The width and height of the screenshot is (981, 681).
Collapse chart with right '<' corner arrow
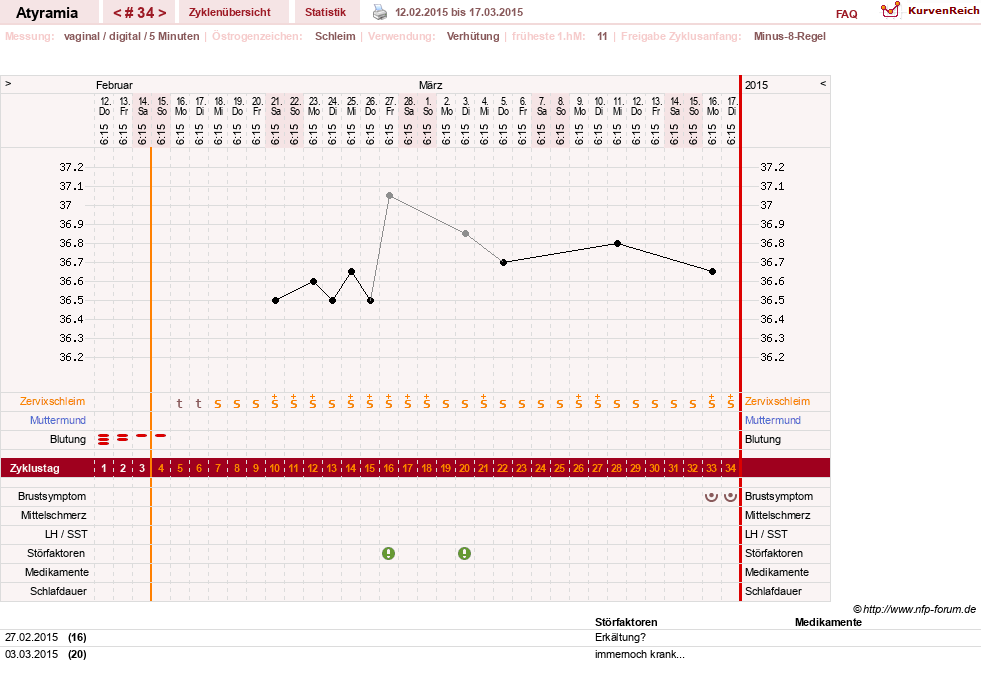pyautogui.click(x=823, y=83)
